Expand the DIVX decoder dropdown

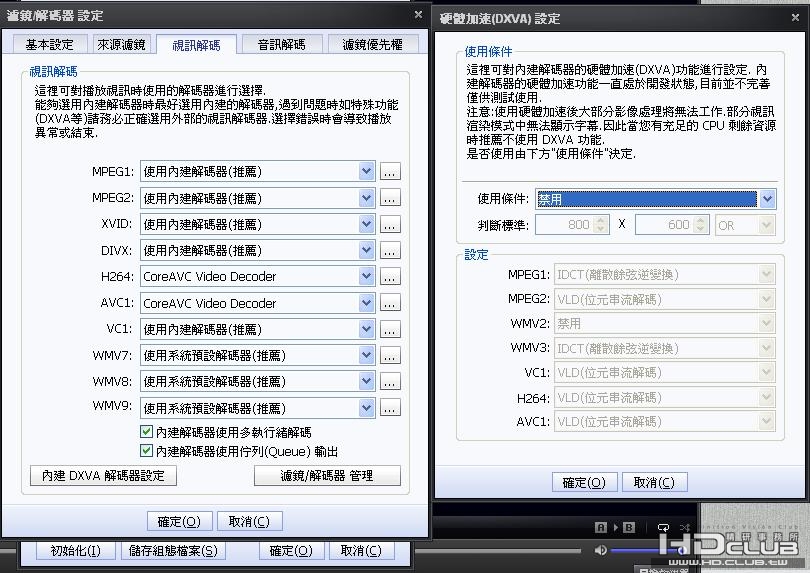pyautogui.click(x=257, y=251)
